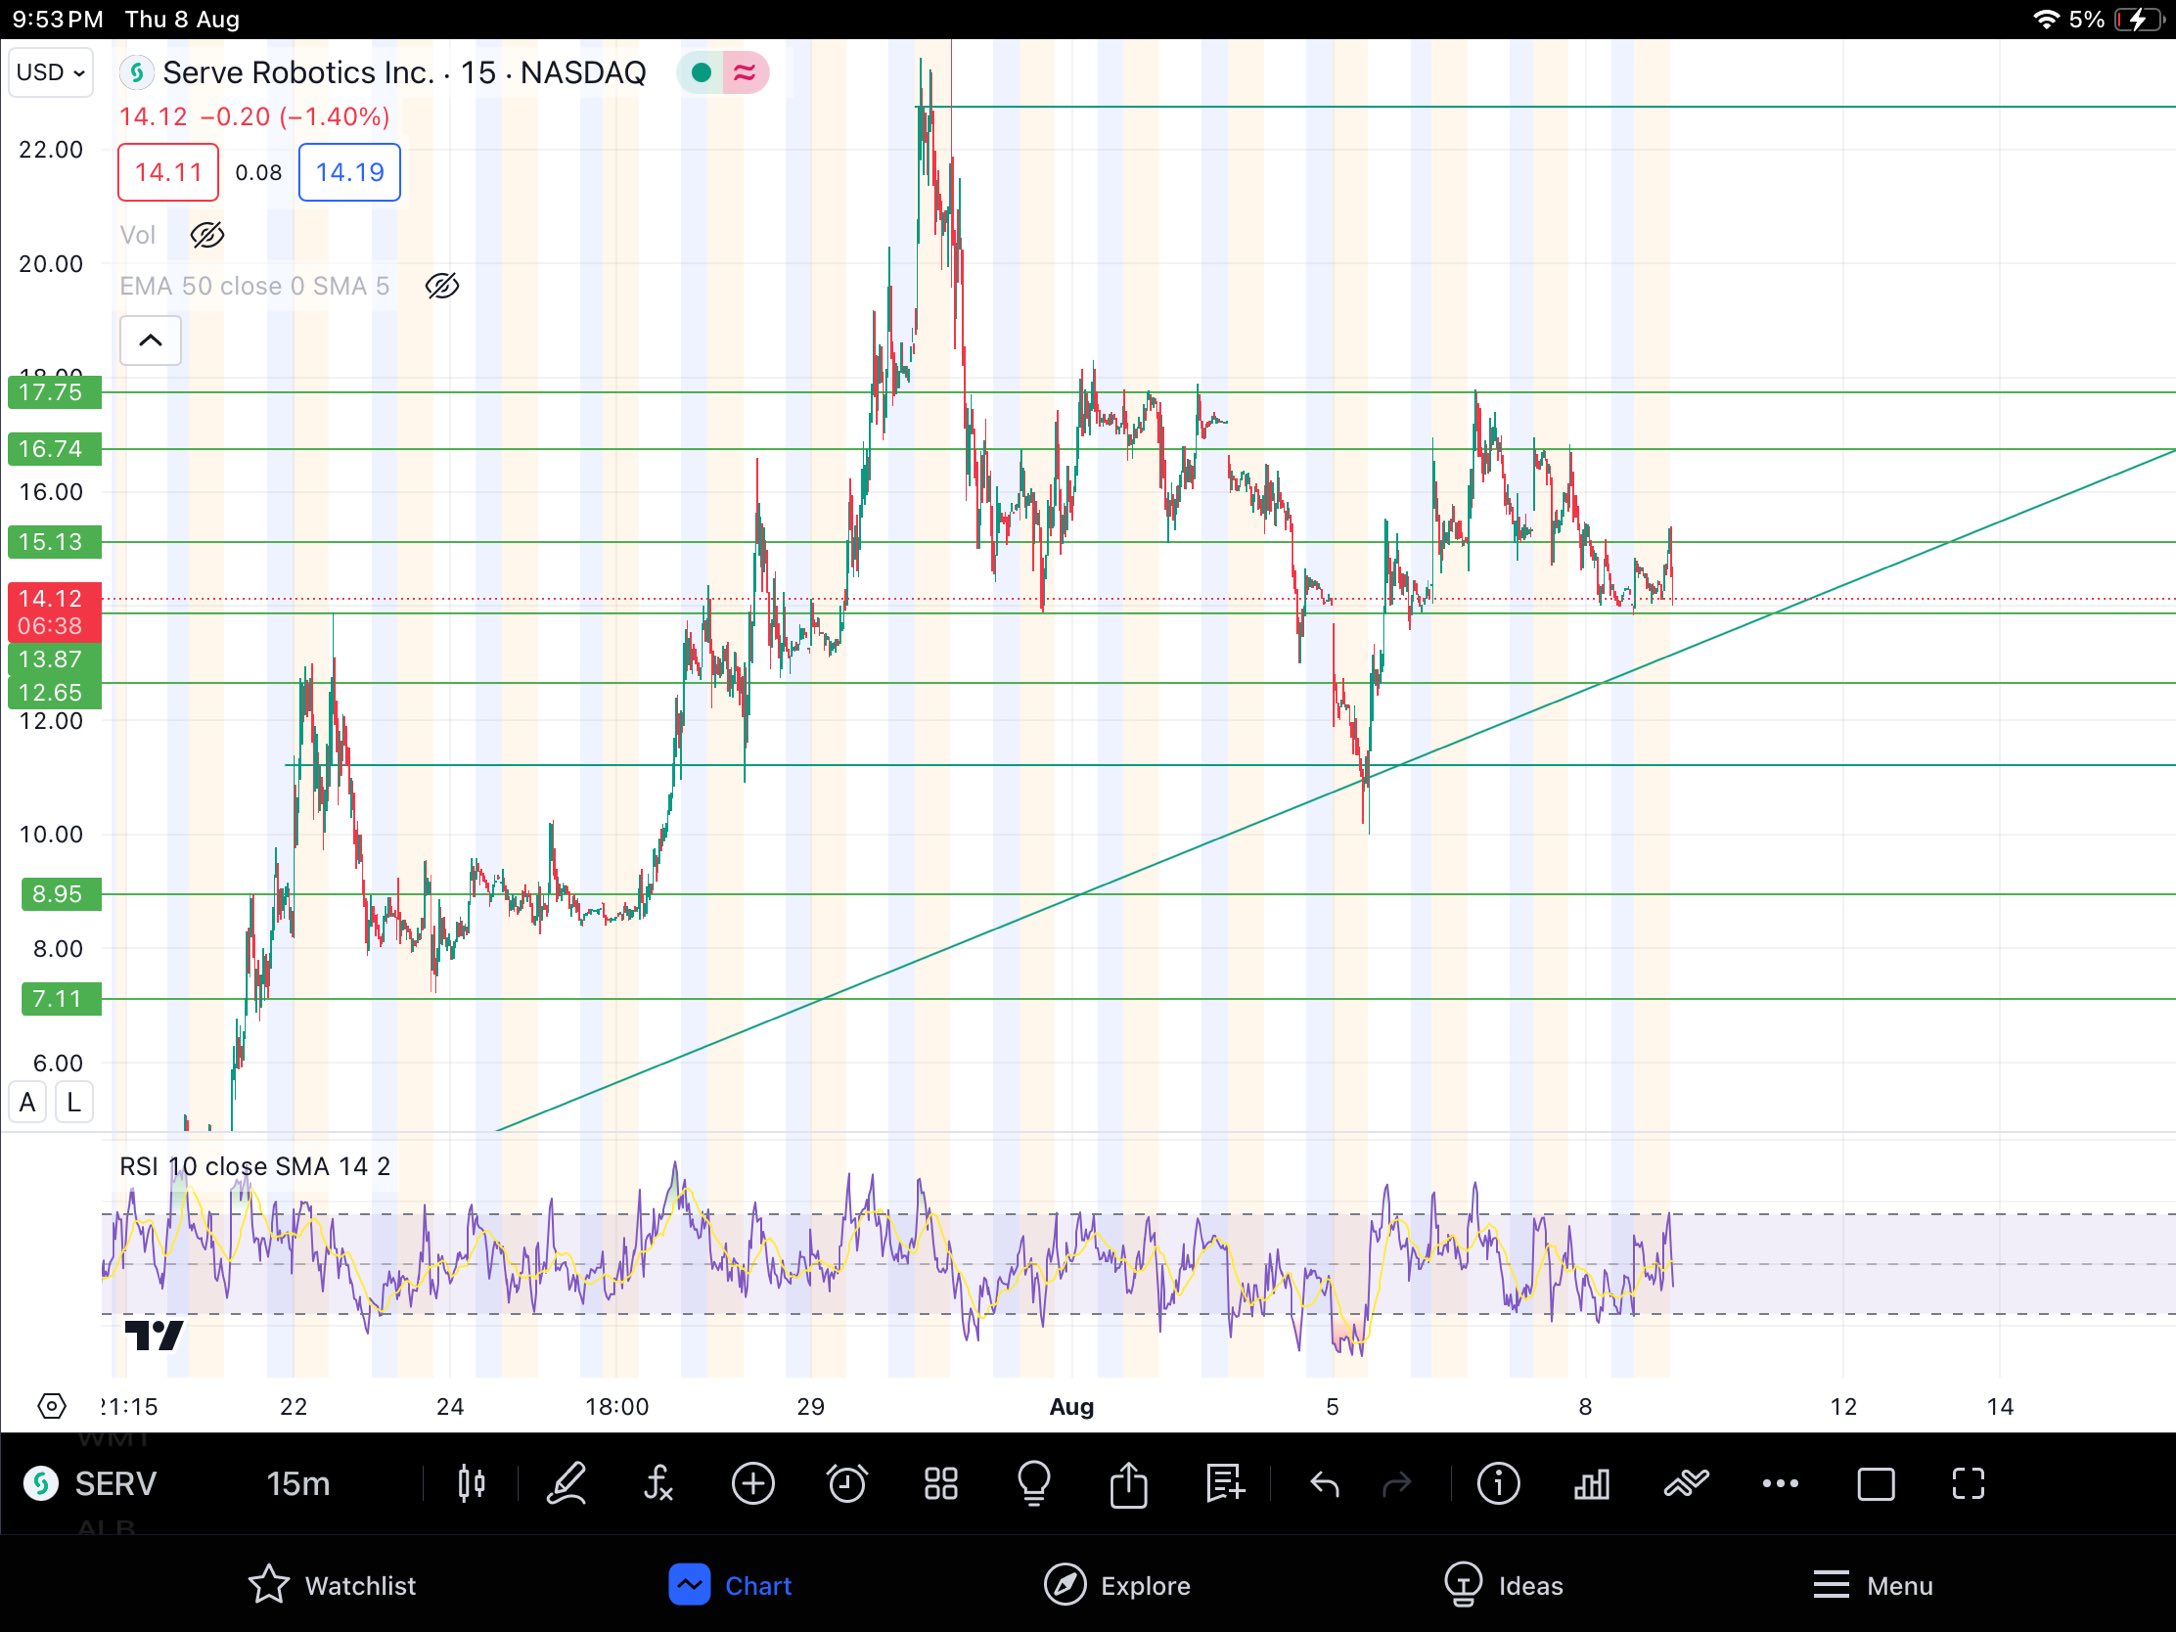Tap the TradingView logo on chart

tap(154, 1335)
